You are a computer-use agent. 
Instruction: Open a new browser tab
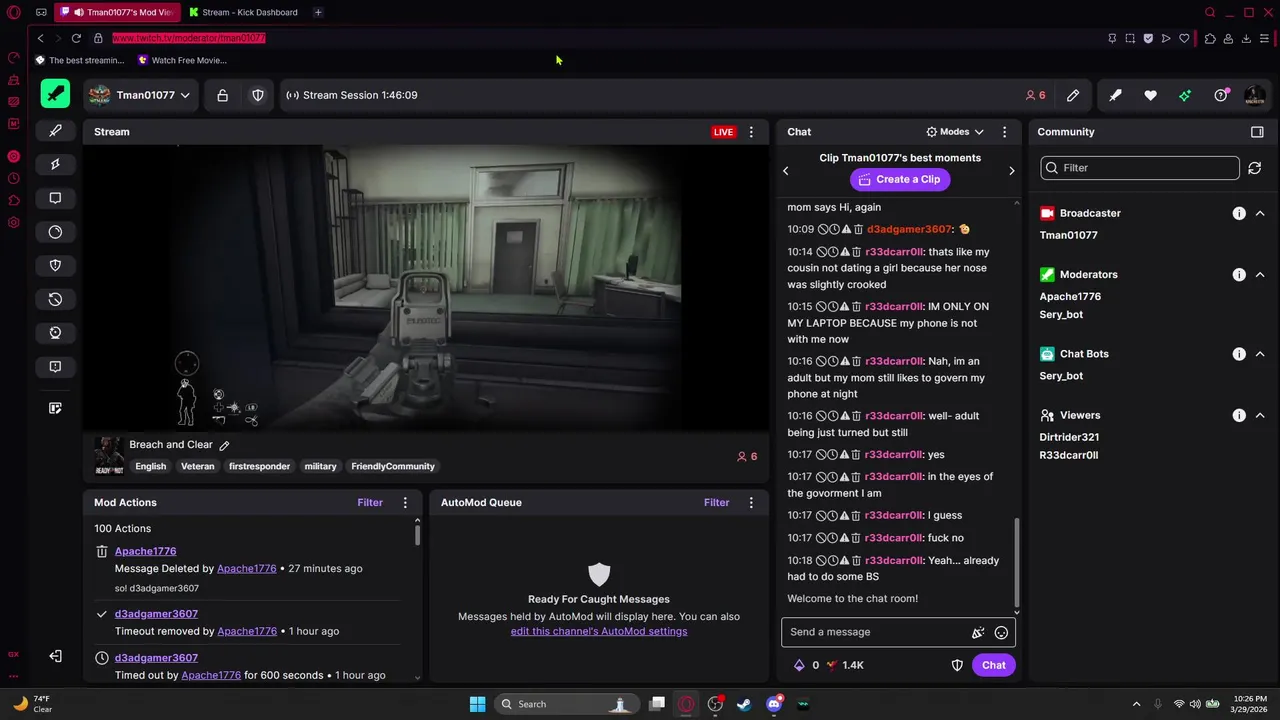click(x=318, y=12)
